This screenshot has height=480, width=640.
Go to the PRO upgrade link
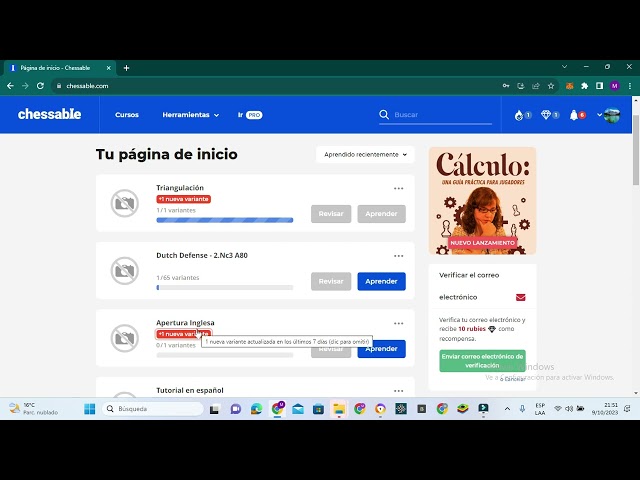pos(250,115)
